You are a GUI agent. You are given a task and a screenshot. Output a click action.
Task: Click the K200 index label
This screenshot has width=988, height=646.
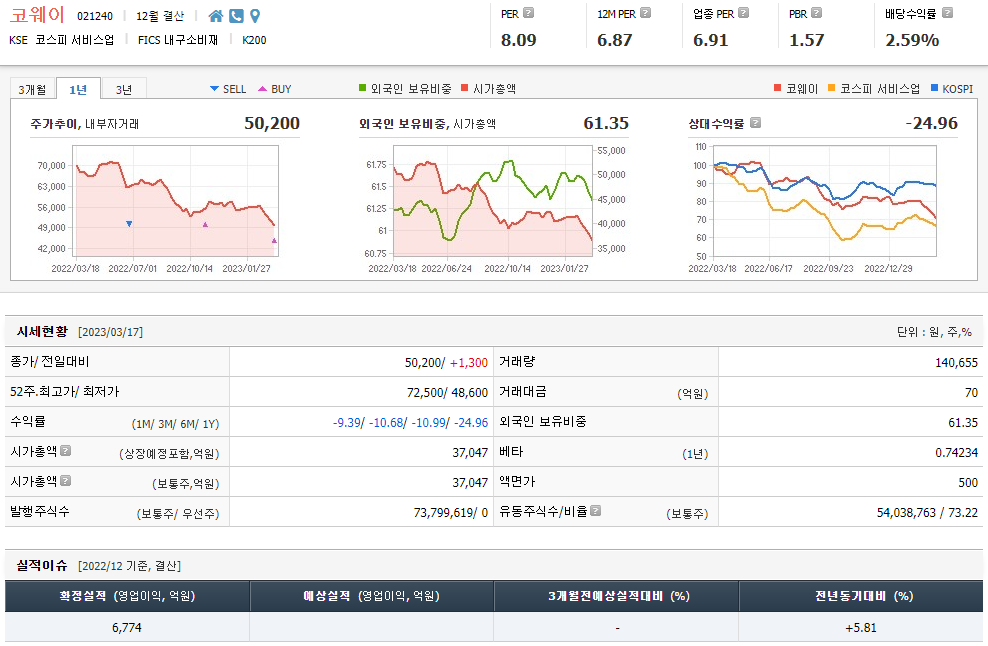pyautogui.click(x=255, y=40)
